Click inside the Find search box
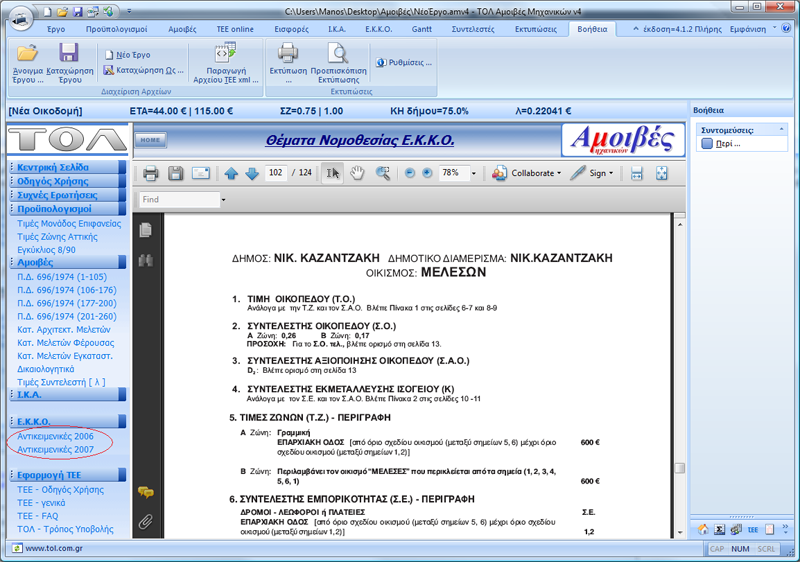Image resolution: width=800 pixels, height=562 pixels. tap(179, 199)
